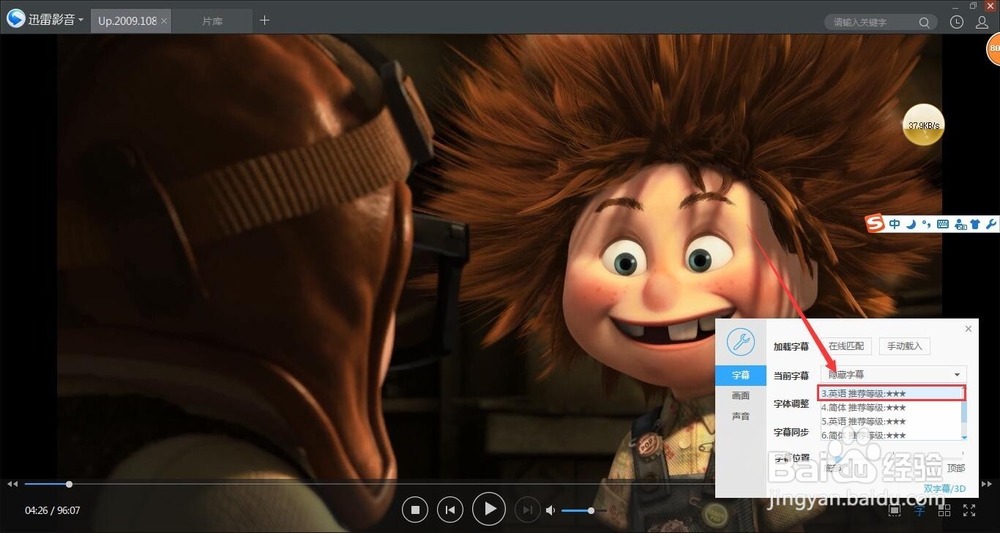
Task: Click the dashed-frame window mode icon
Action: 895,510
